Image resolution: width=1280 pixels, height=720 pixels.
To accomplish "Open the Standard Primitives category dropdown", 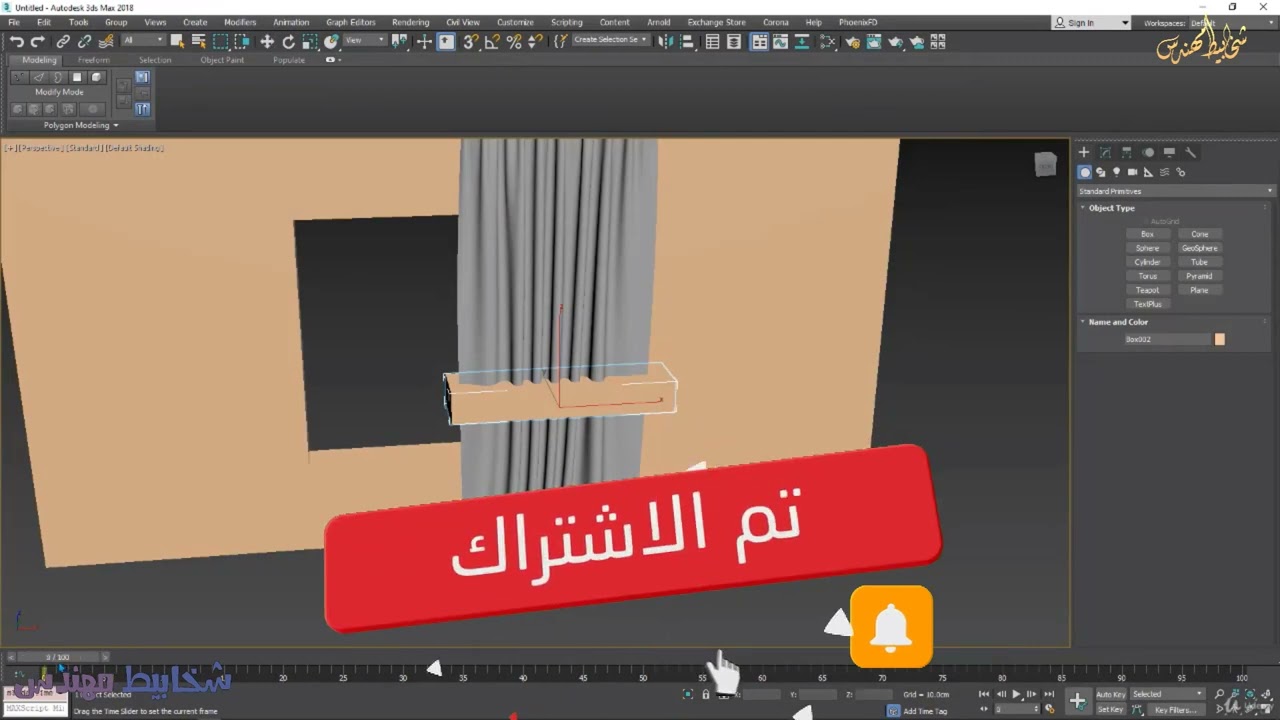I will pyautogui.click(x=1176, y=191).
